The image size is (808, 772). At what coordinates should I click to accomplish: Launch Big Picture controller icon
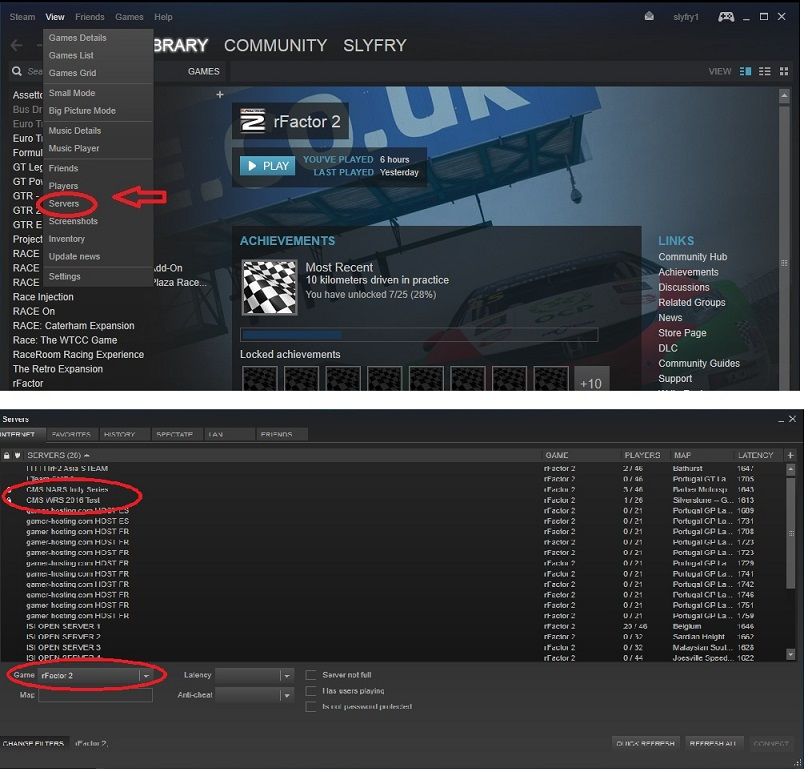(x=726, y=17)
